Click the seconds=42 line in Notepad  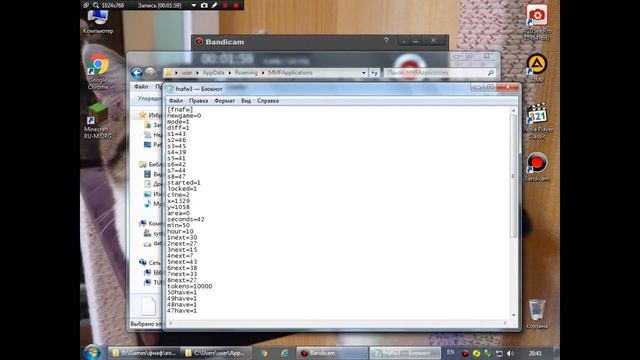click(x=186, y=219)
